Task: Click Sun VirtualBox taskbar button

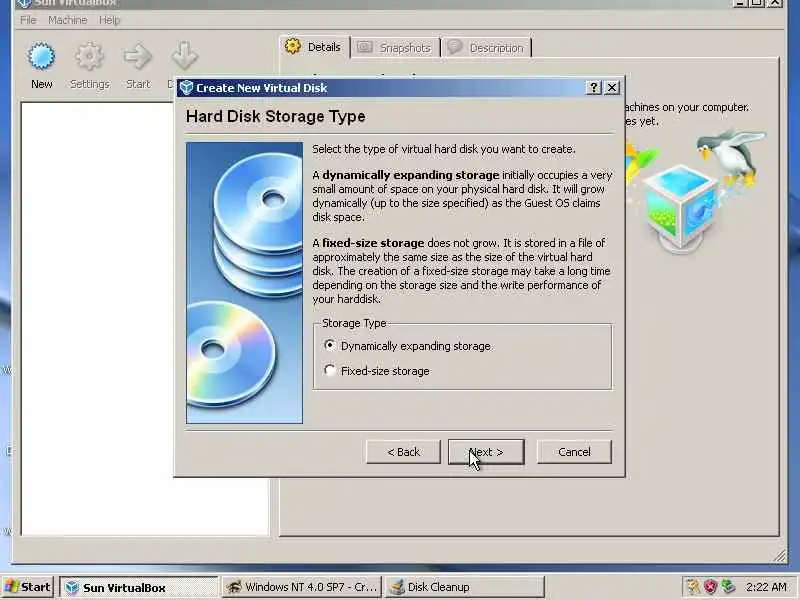Action: 139,588
